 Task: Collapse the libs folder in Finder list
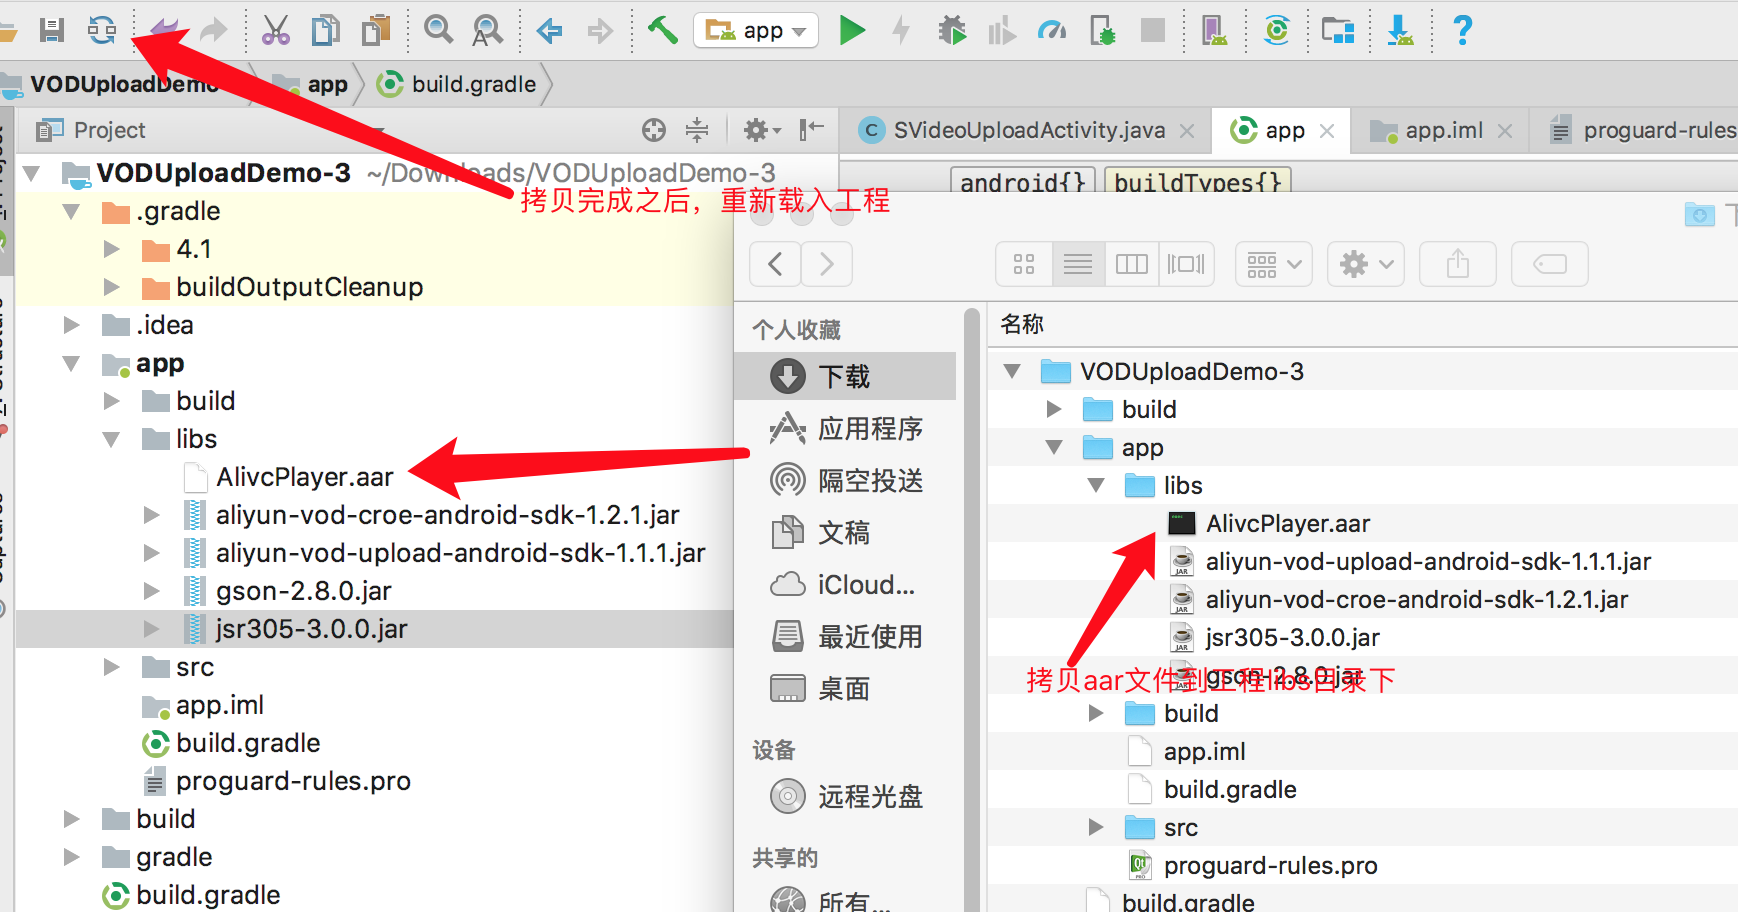pyautogui.click(x=1096, y=486)
